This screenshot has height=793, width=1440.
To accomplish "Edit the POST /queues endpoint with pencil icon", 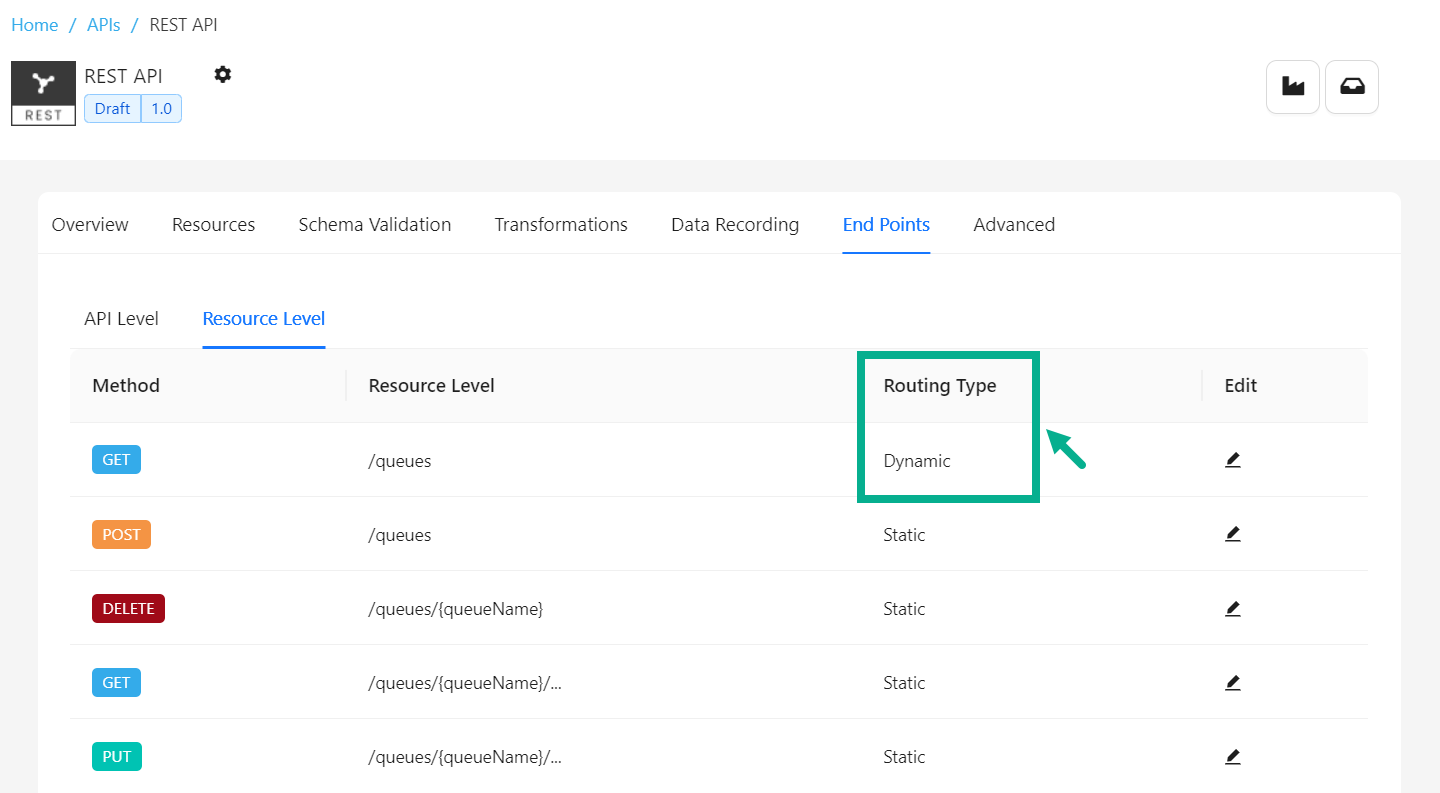I will point(1232,533).
